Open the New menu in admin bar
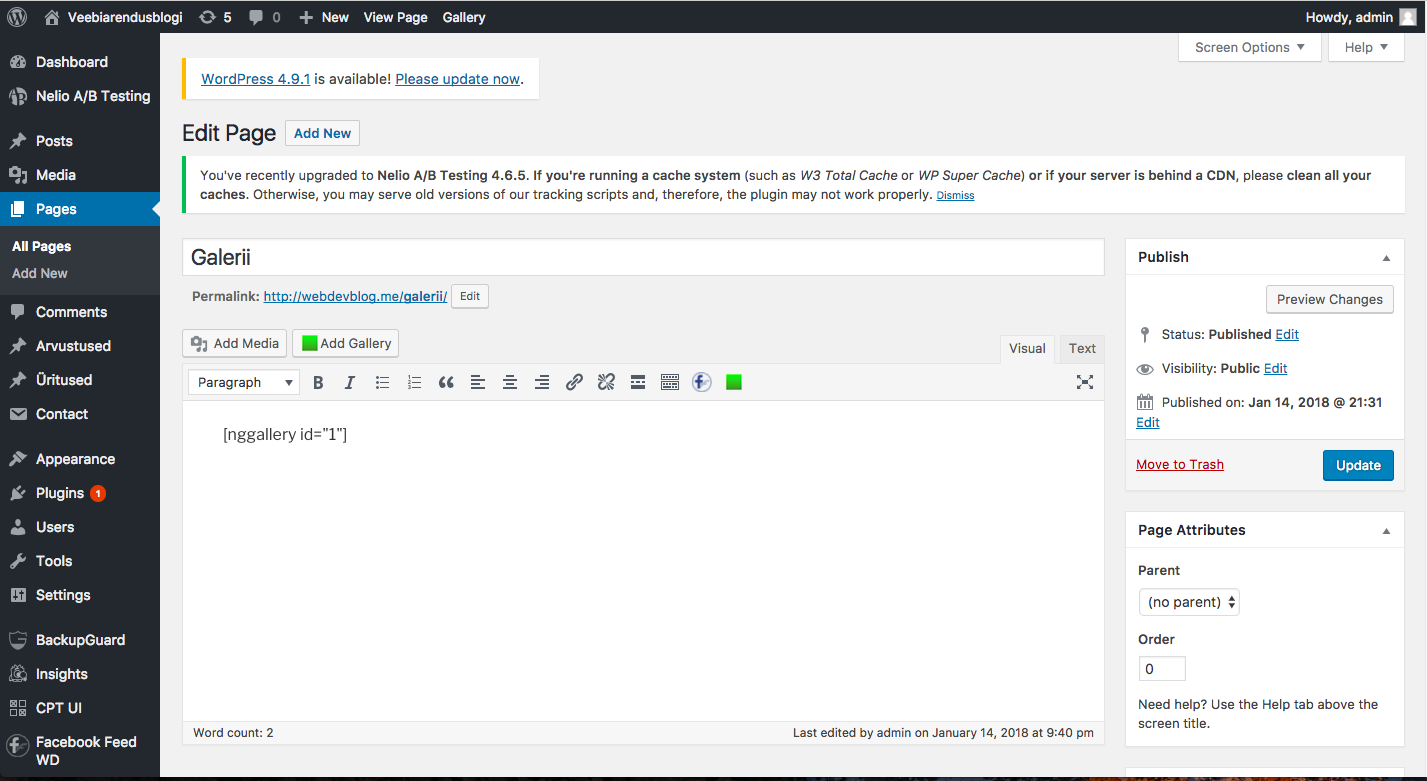The width and height of the screenshot is (1427, 781). click(324, 17)
